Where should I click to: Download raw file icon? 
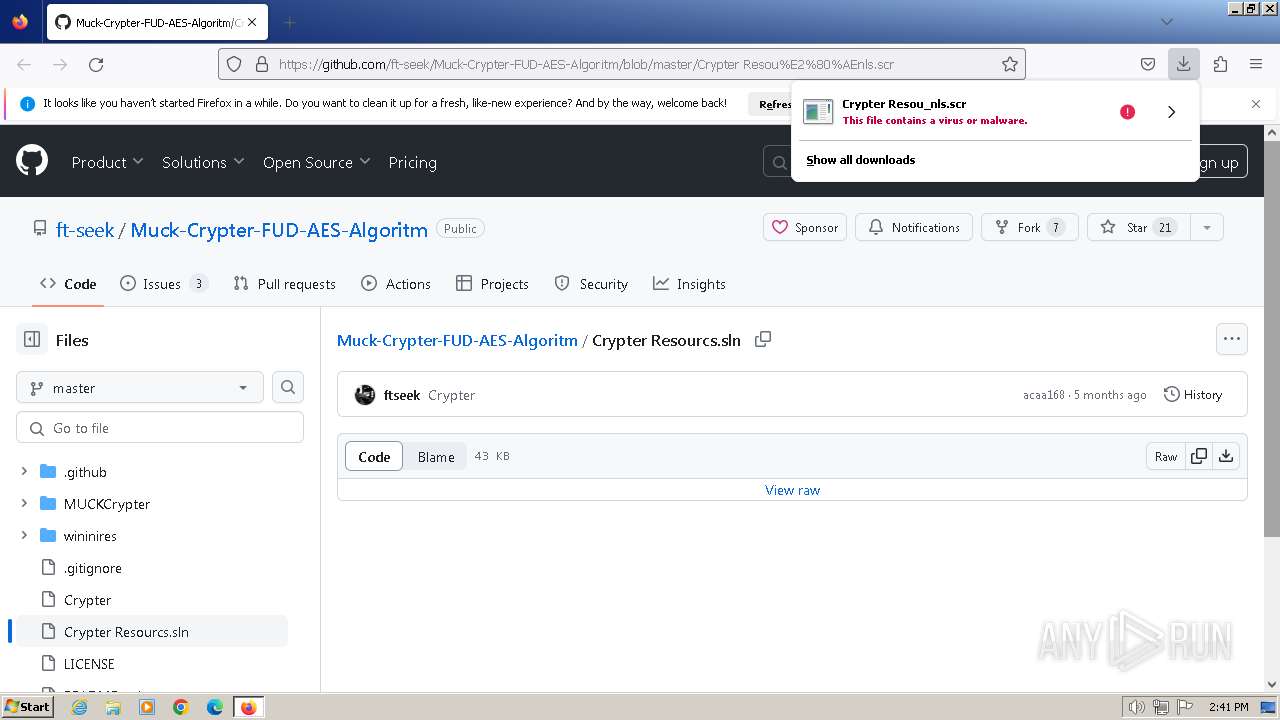click(x=1226, y=456)
